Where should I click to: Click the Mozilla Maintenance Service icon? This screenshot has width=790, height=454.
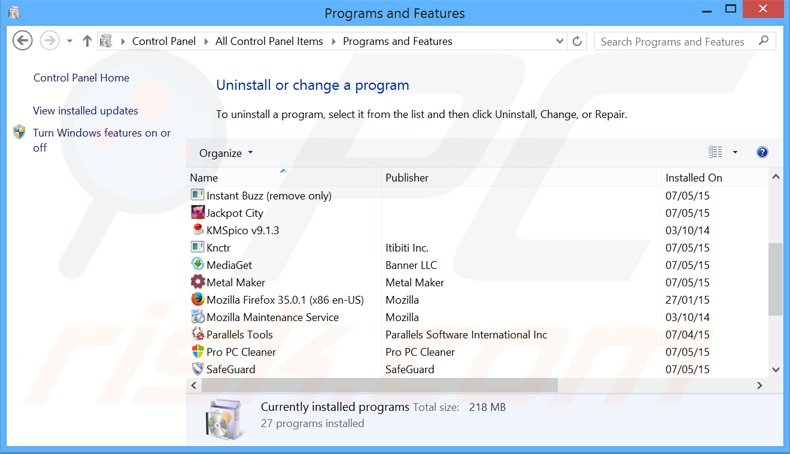pos(198,316)
